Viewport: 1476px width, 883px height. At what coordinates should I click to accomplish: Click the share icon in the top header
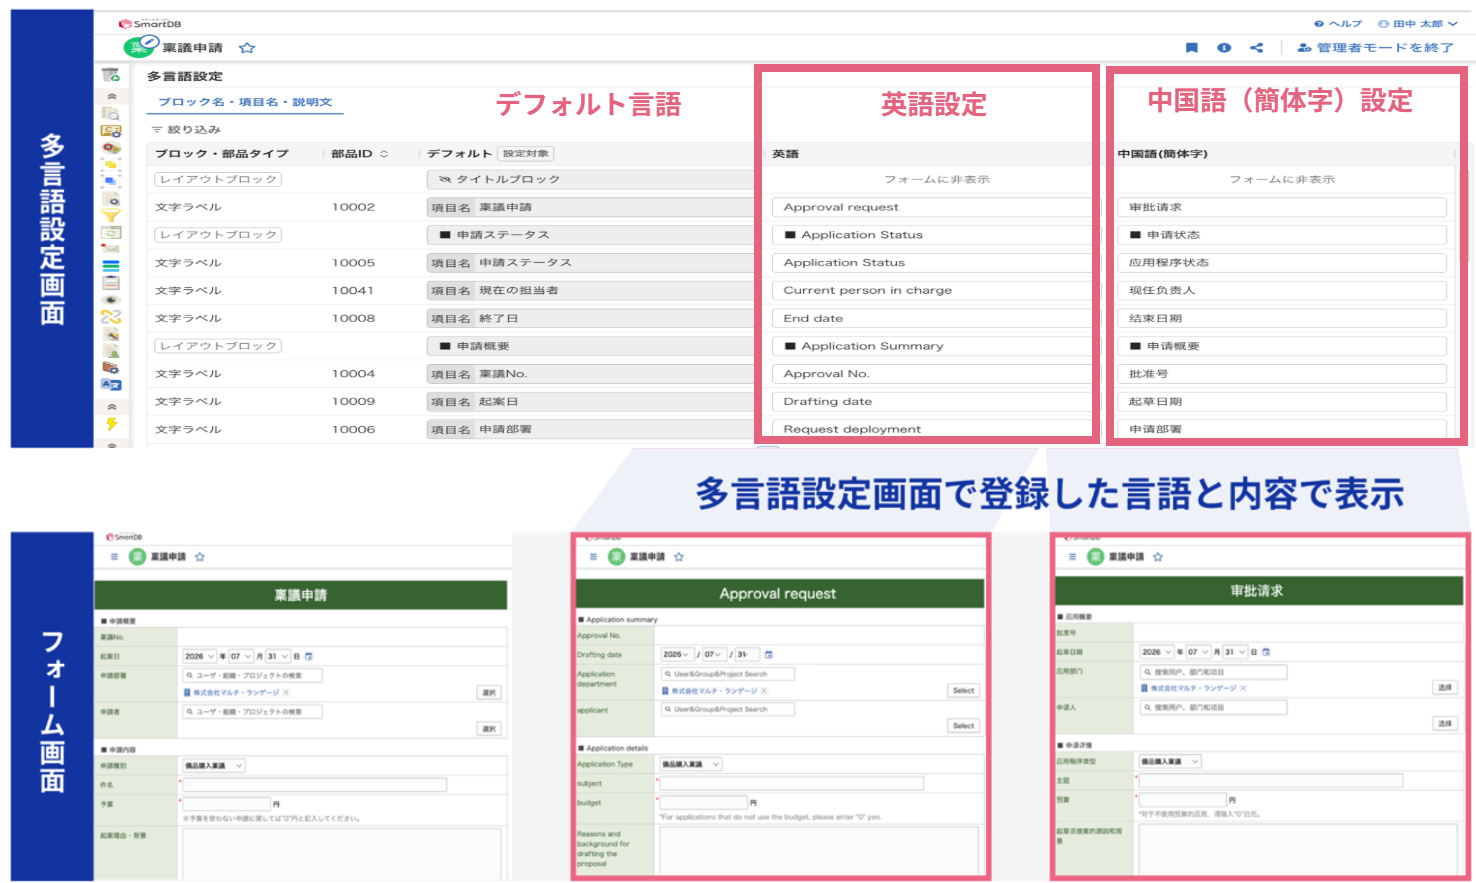pyautogui.click(x=1257, y=48)
